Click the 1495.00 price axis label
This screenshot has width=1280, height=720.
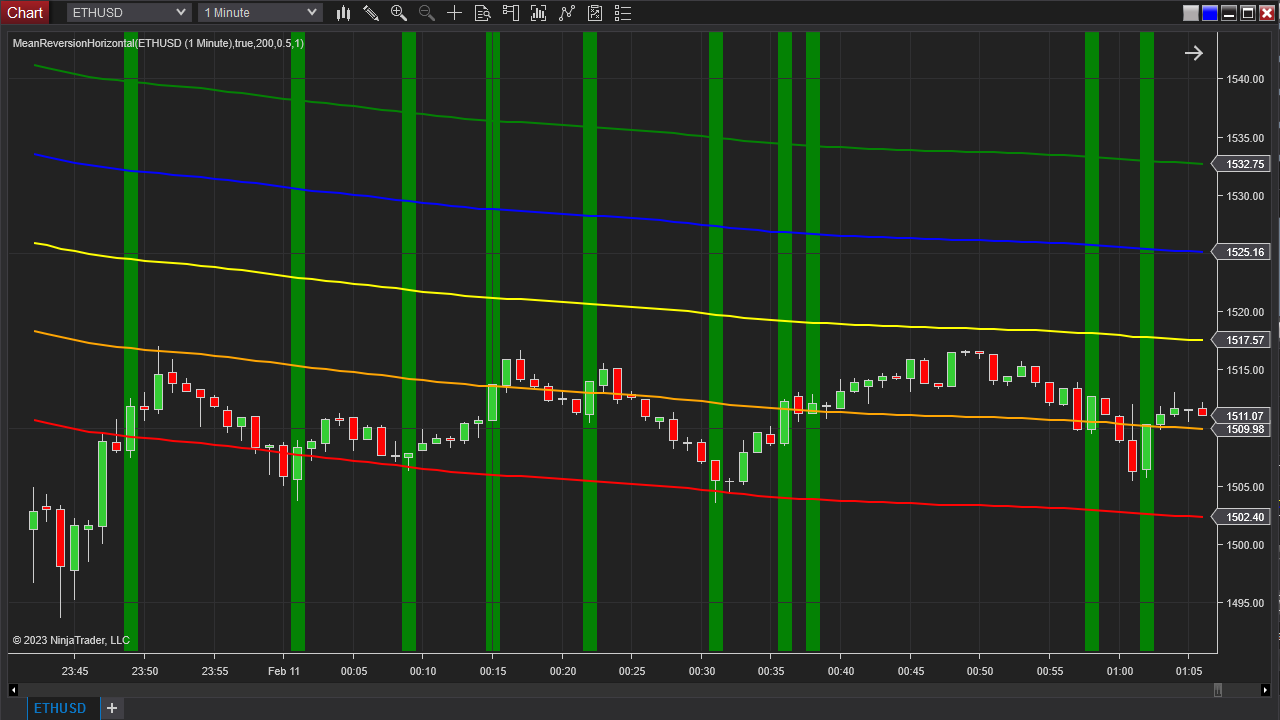[1246, 603]
